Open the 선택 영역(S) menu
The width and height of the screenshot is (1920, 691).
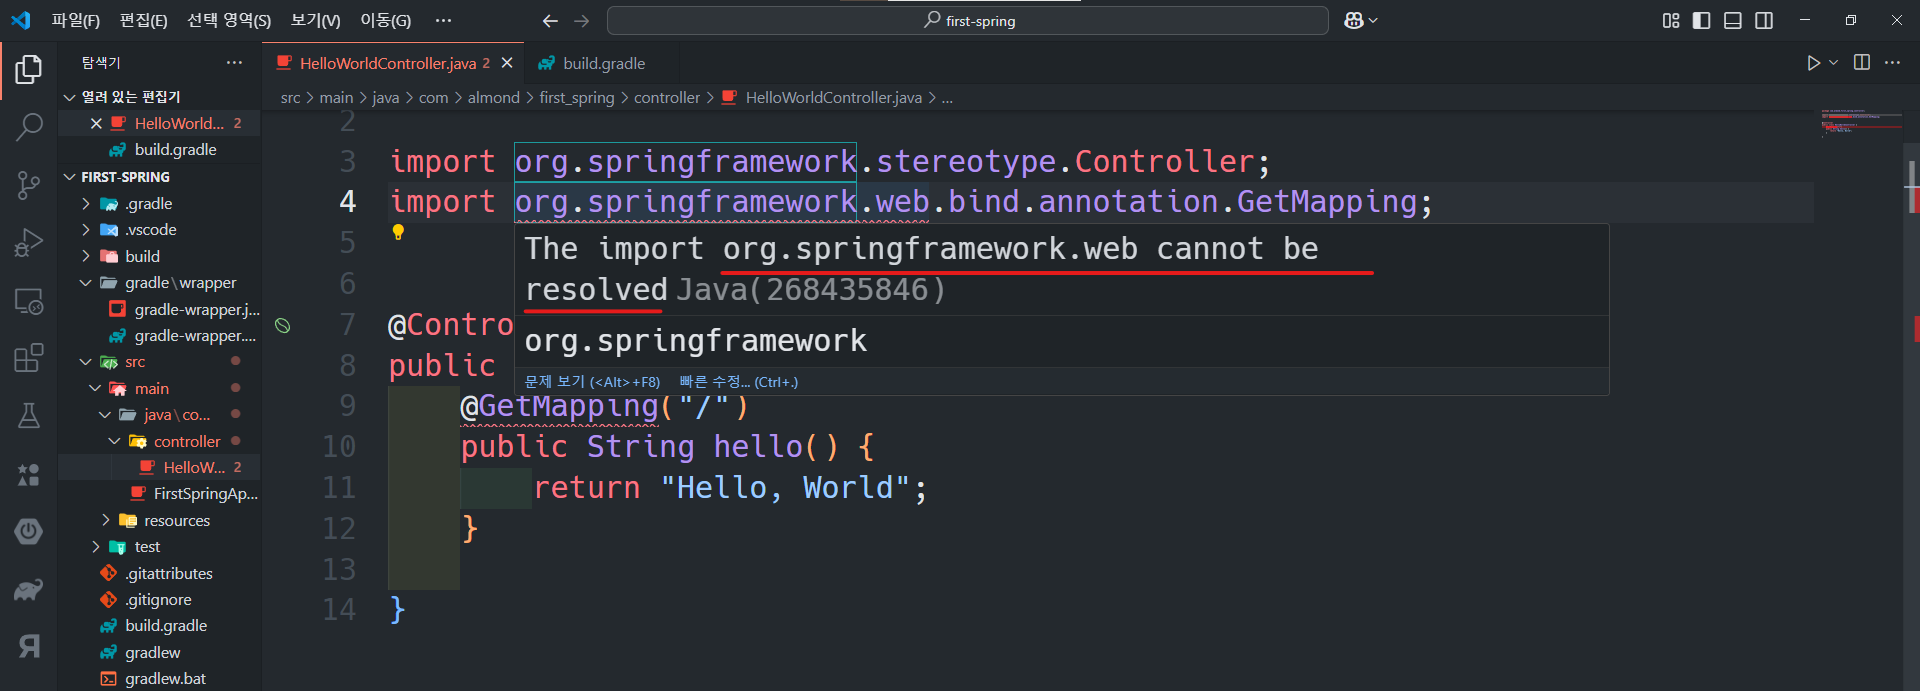229,20
